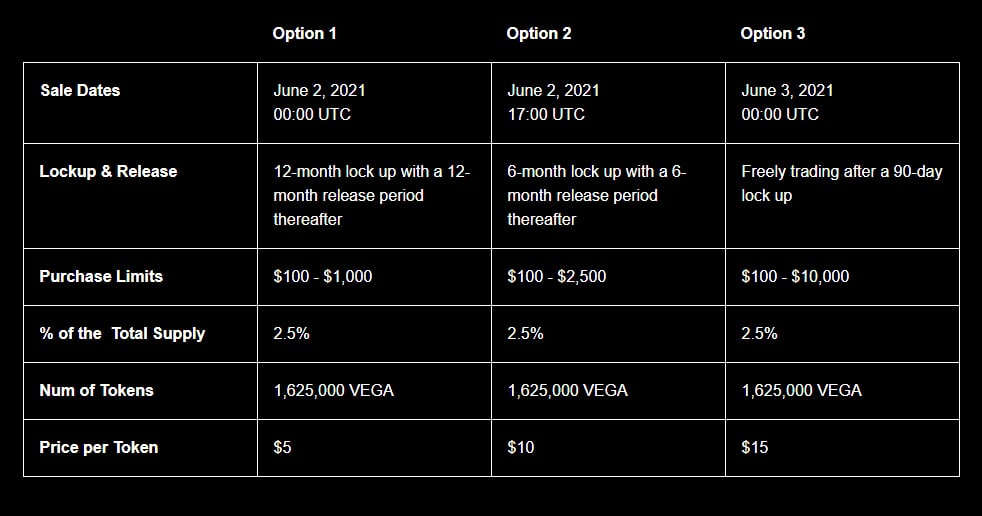Click the $100 - $2,500 purchase limit
The height and width of the screenshot is (516, 982).
(557, 276)
